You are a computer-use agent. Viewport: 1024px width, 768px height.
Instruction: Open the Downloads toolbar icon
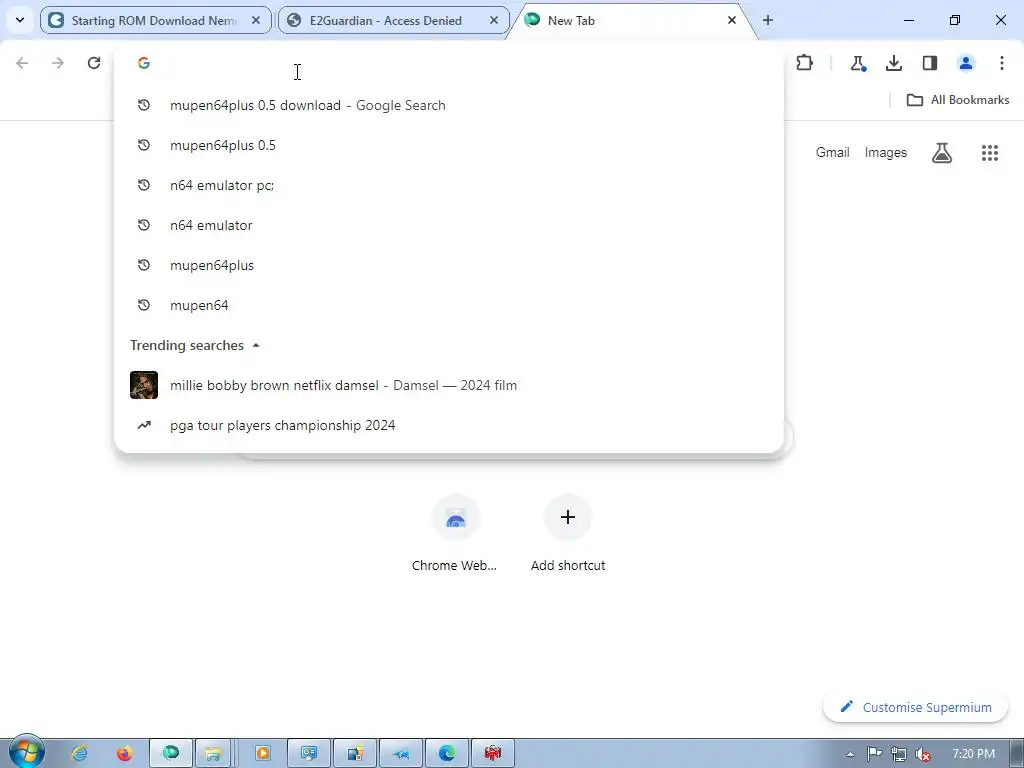coord(893,63)
